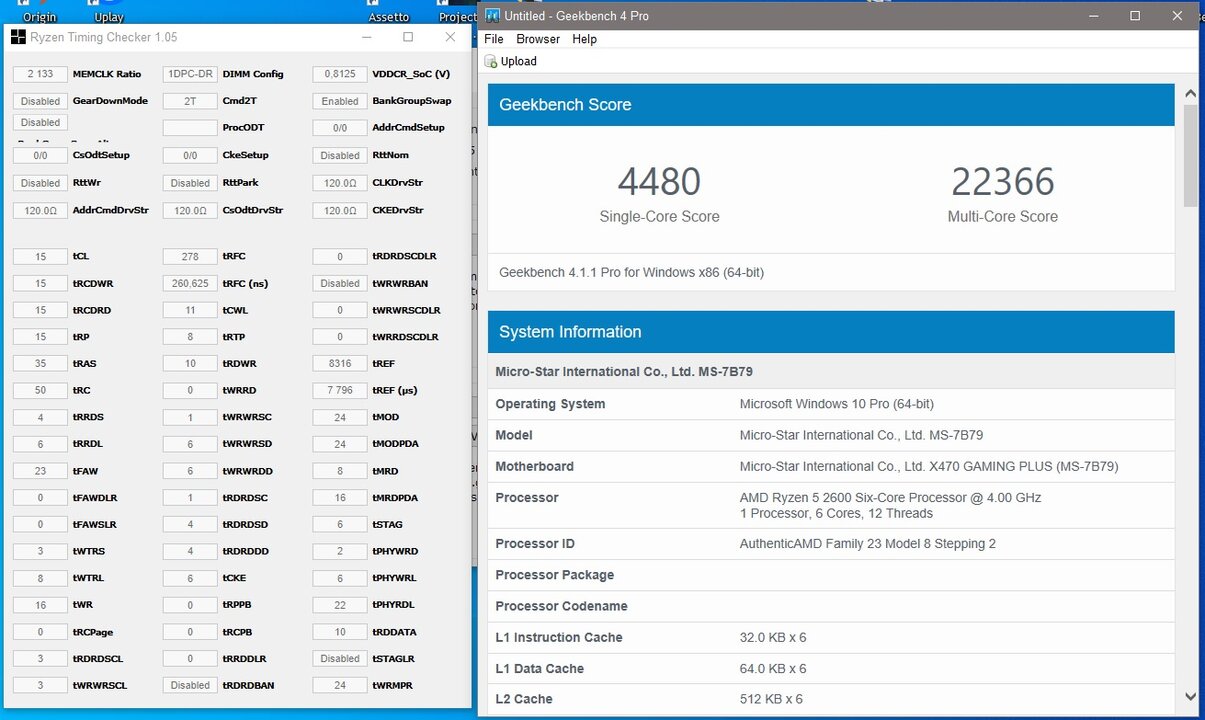Click the tSTAGLR Disabled field
Image resolution: width=1205 pixels, height=720 pixels.
point(340,659)
